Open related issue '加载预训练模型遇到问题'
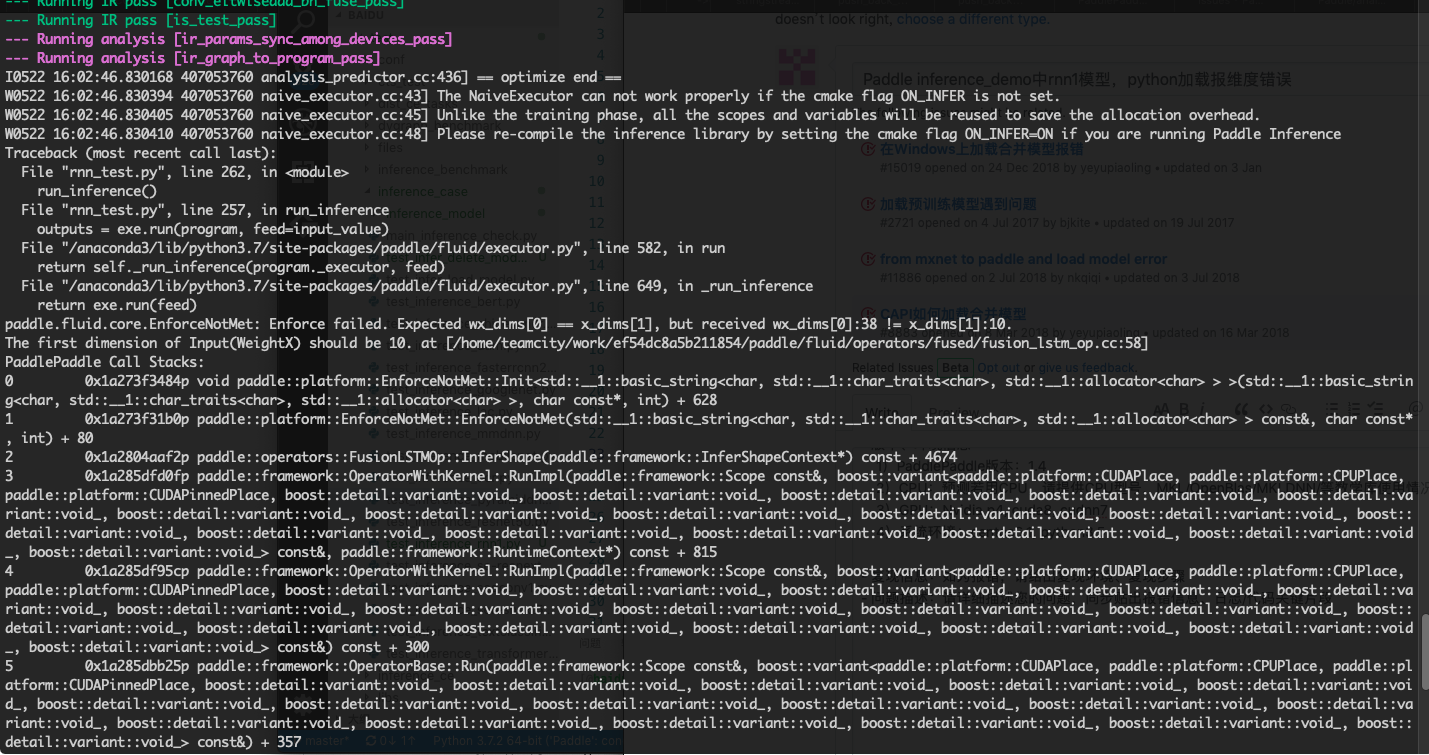The width and height of the screenshot is (1429, 755). coord(958,204)
